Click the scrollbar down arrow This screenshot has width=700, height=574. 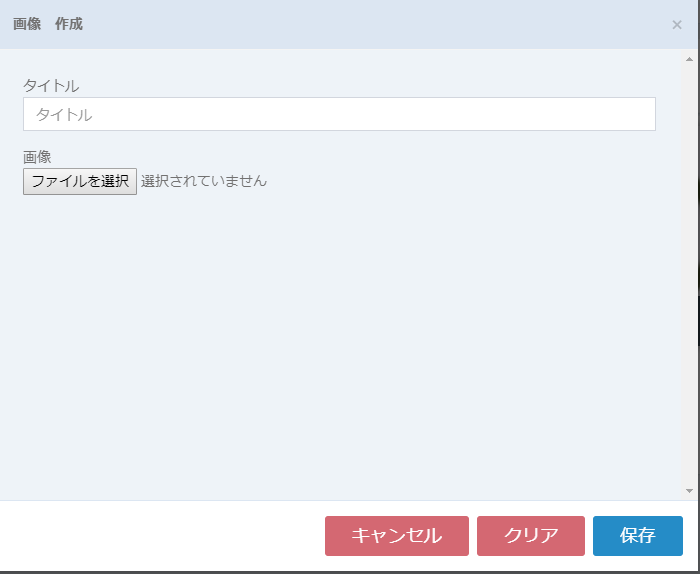(x=689, y=491)
